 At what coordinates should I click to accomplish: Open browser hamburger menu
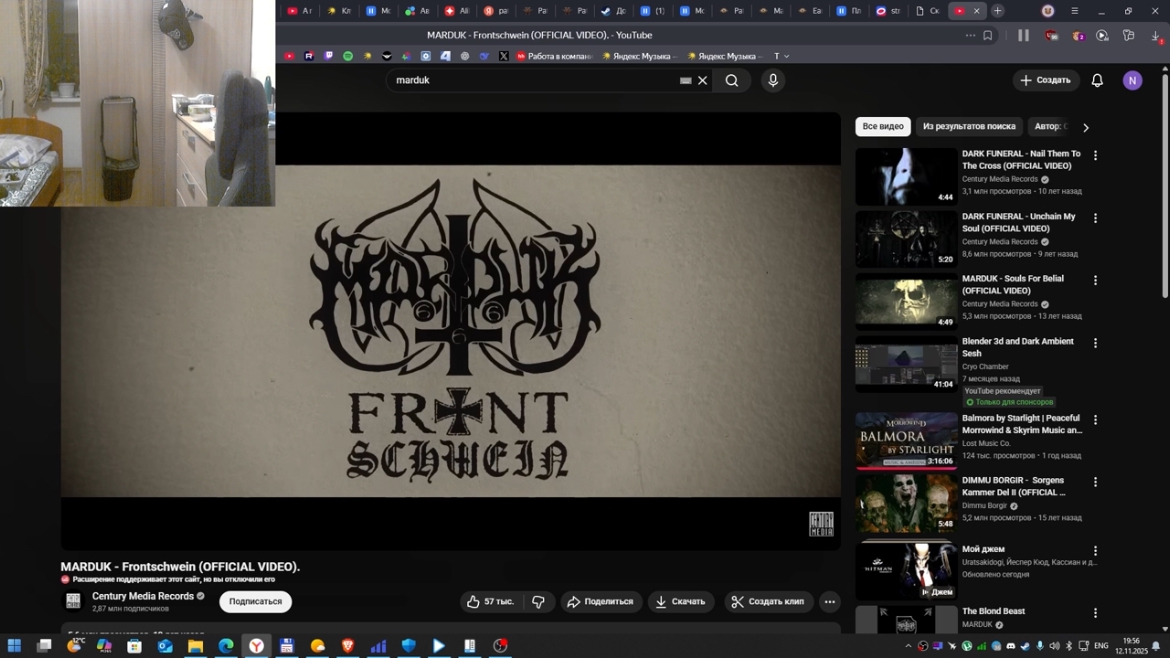pyautogui.click(x=1074, y=11)
